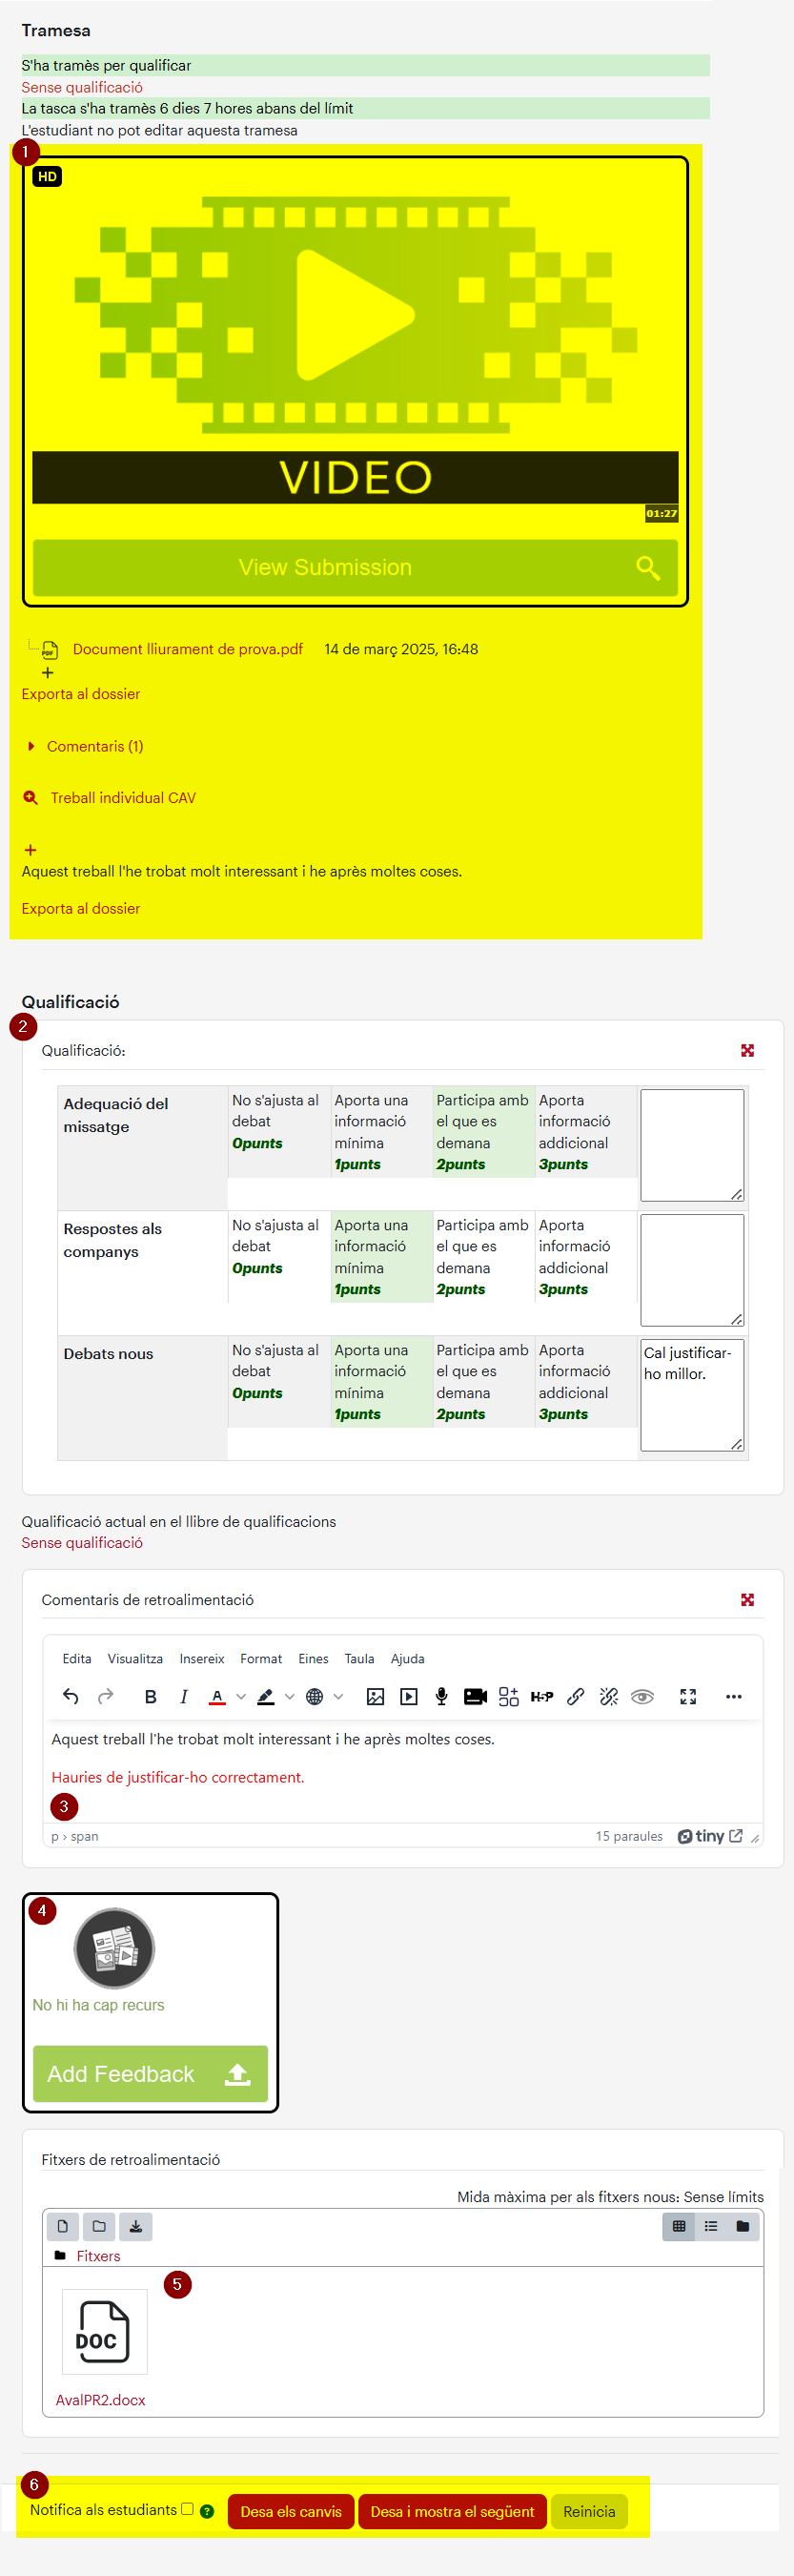794x2576 pixels.
Task: Click the remark box for Adequació del missatge
Action: click(692, 1145)
